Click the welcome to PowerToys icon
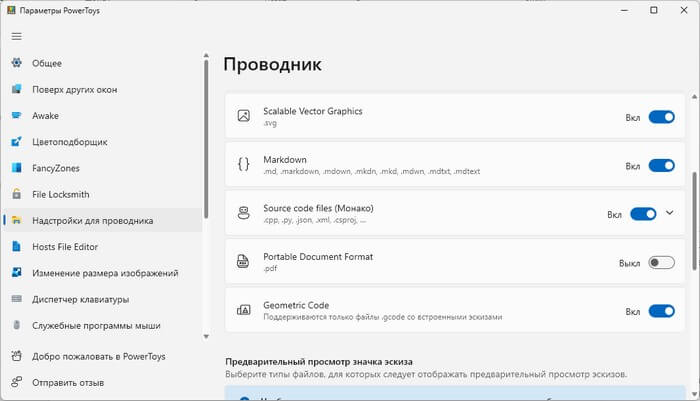 (17, 356)
